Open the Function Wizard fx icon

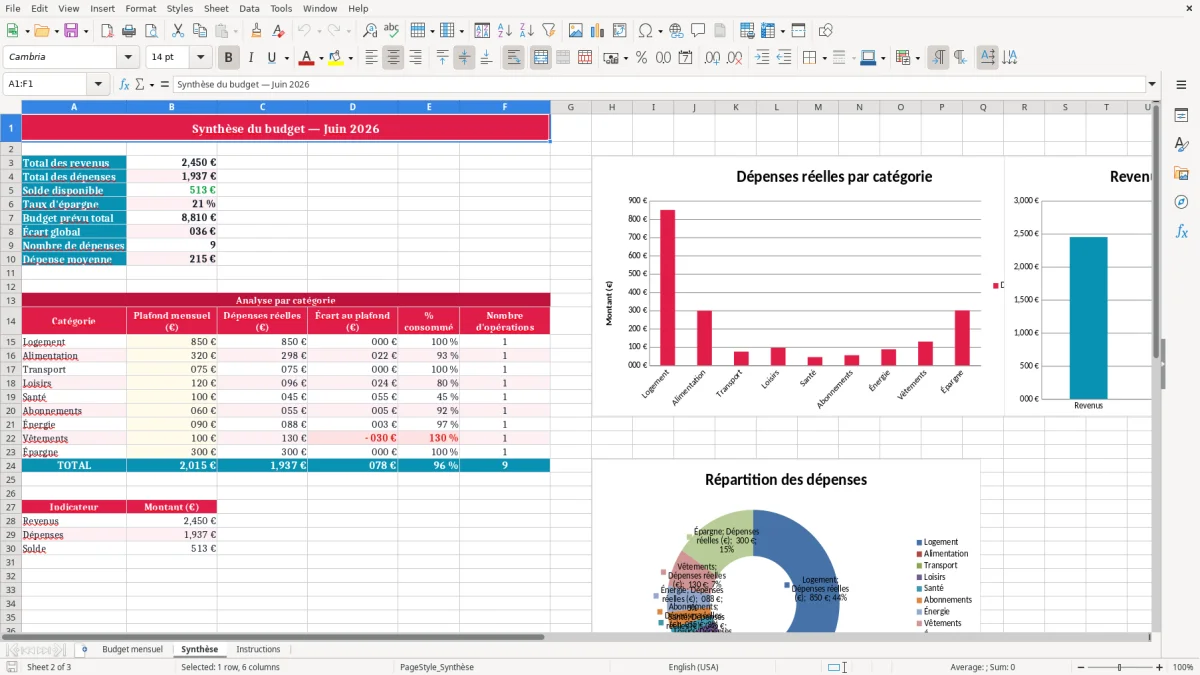pyautogui.click(x=125, y=84)
